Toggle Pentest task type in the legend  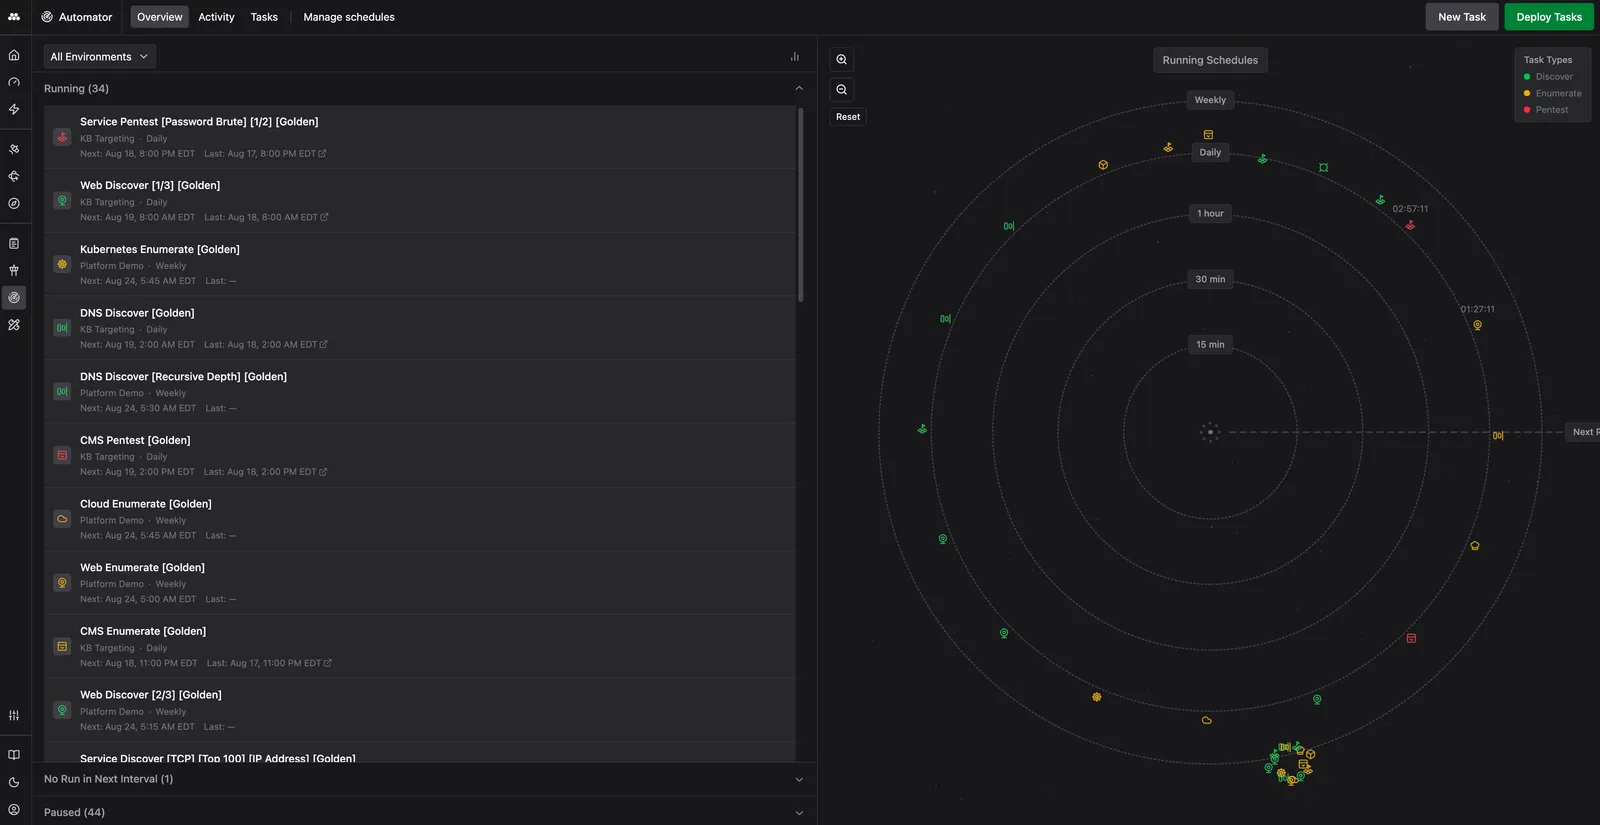click(1546, 110)
